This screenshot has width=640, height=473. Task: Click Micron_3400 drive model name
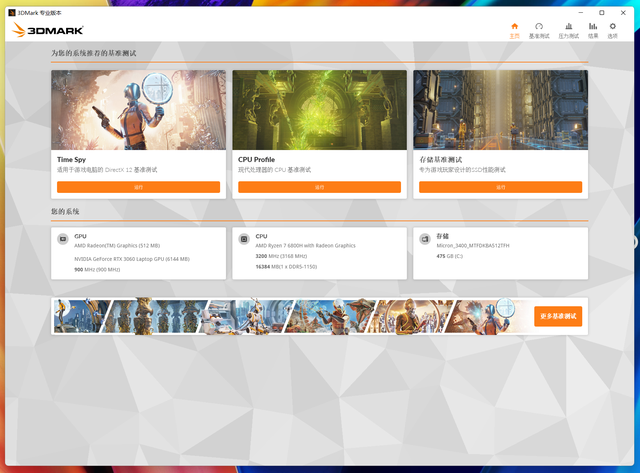point(473,246)
